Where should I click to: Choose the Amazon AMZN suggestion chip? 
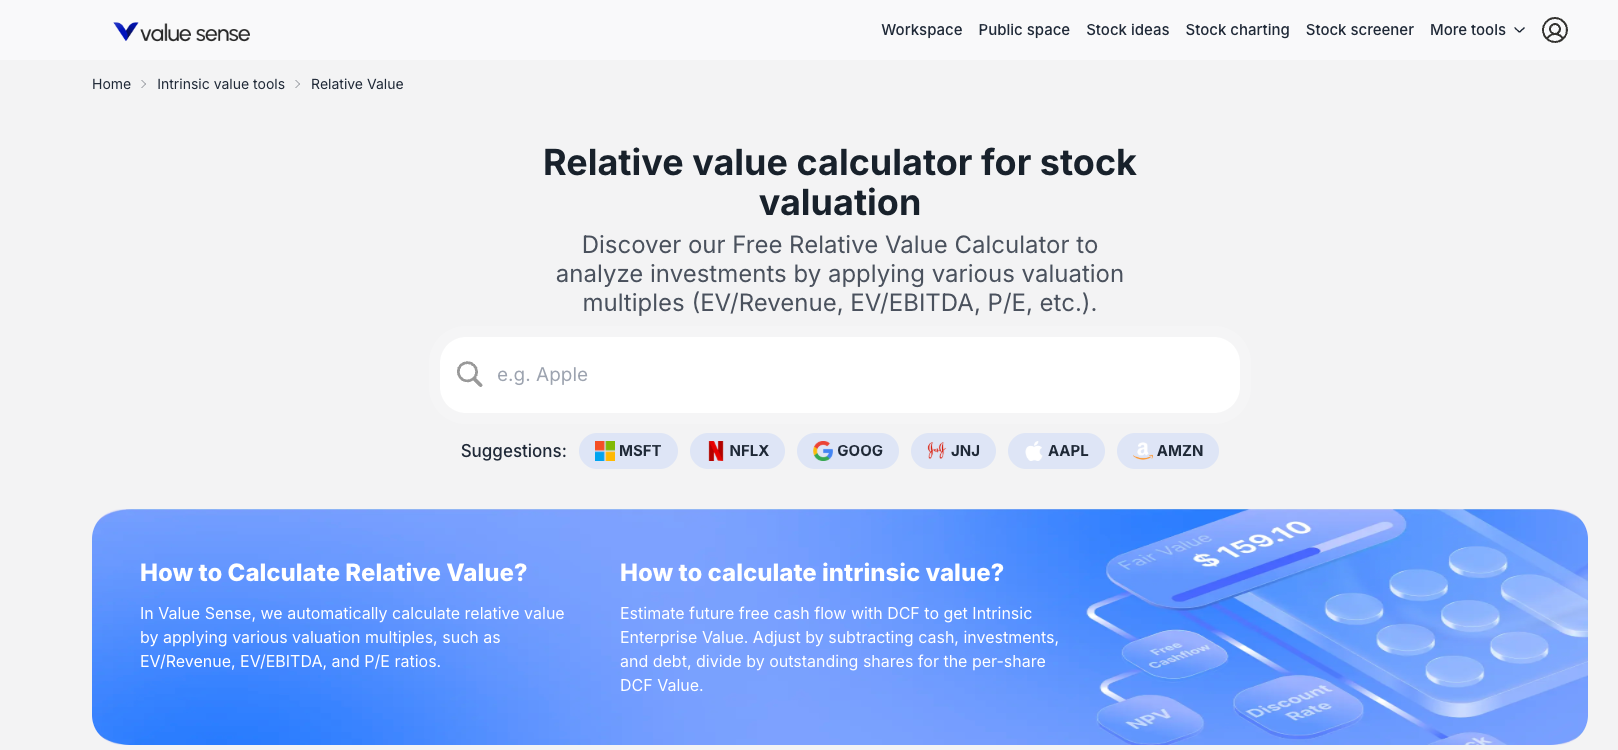coord(1168,451)
